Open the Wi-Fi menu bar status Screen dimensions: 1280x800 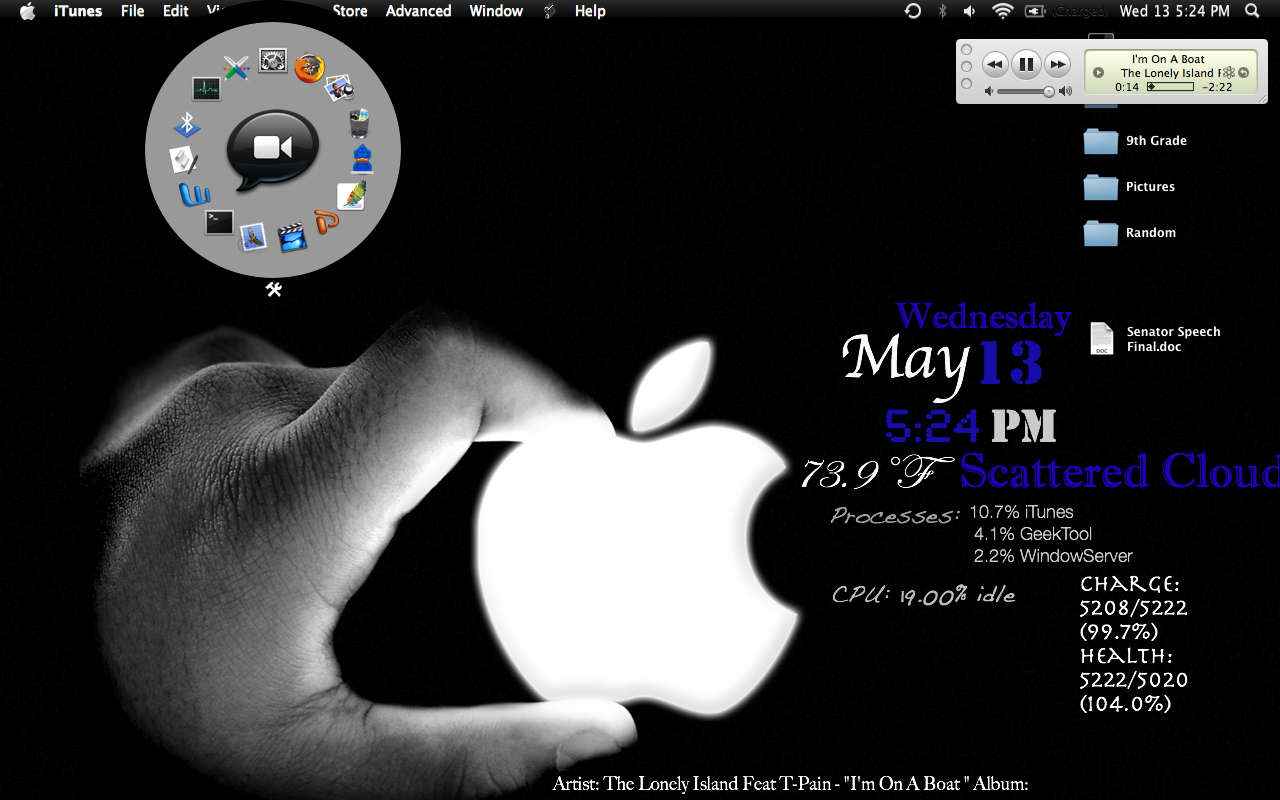1002,11
